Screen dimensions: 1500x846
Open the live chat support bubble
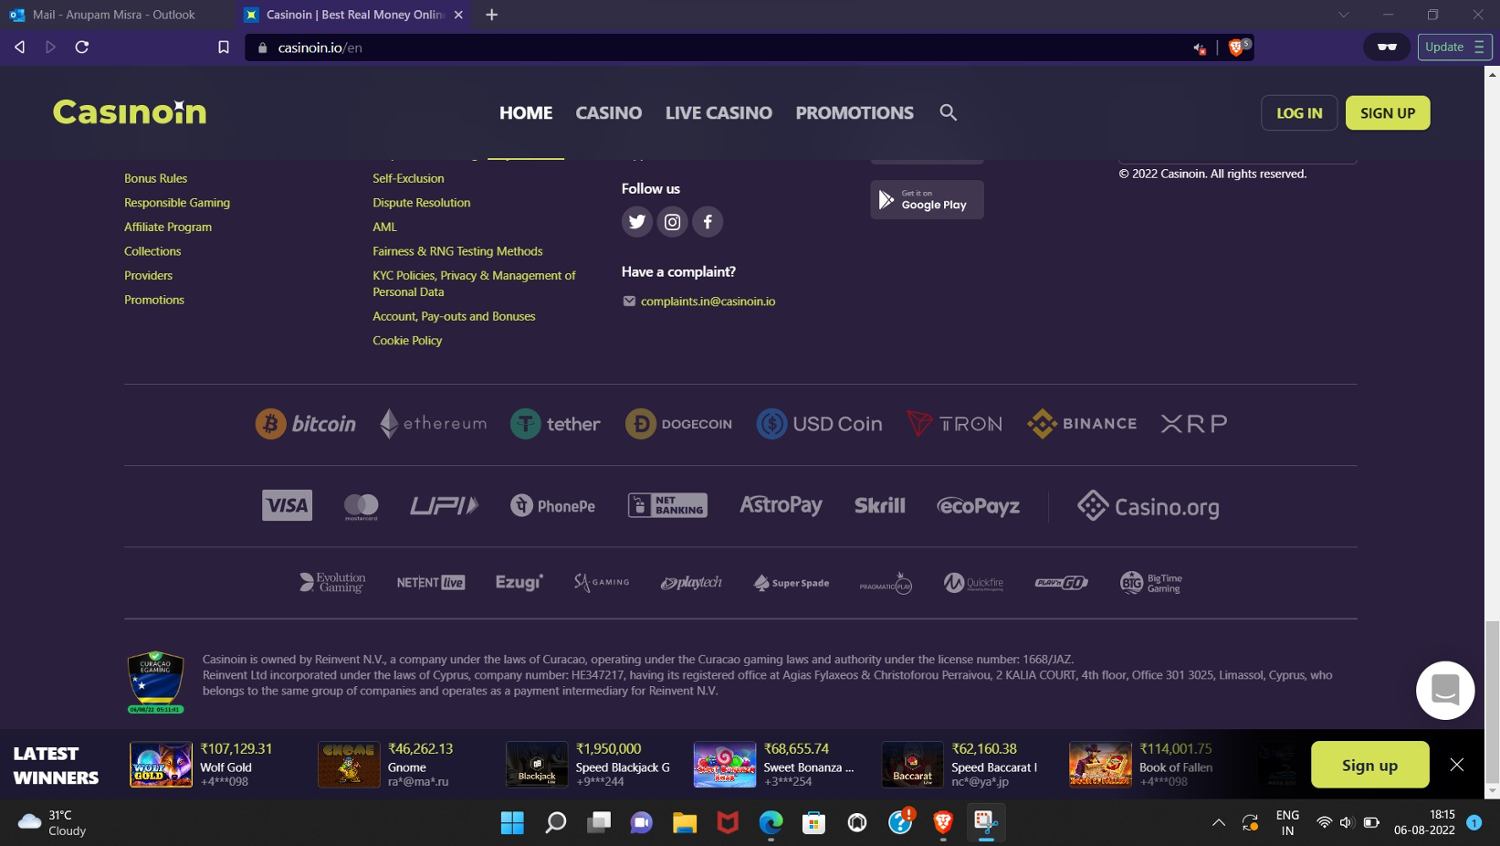click(1445, 690)
